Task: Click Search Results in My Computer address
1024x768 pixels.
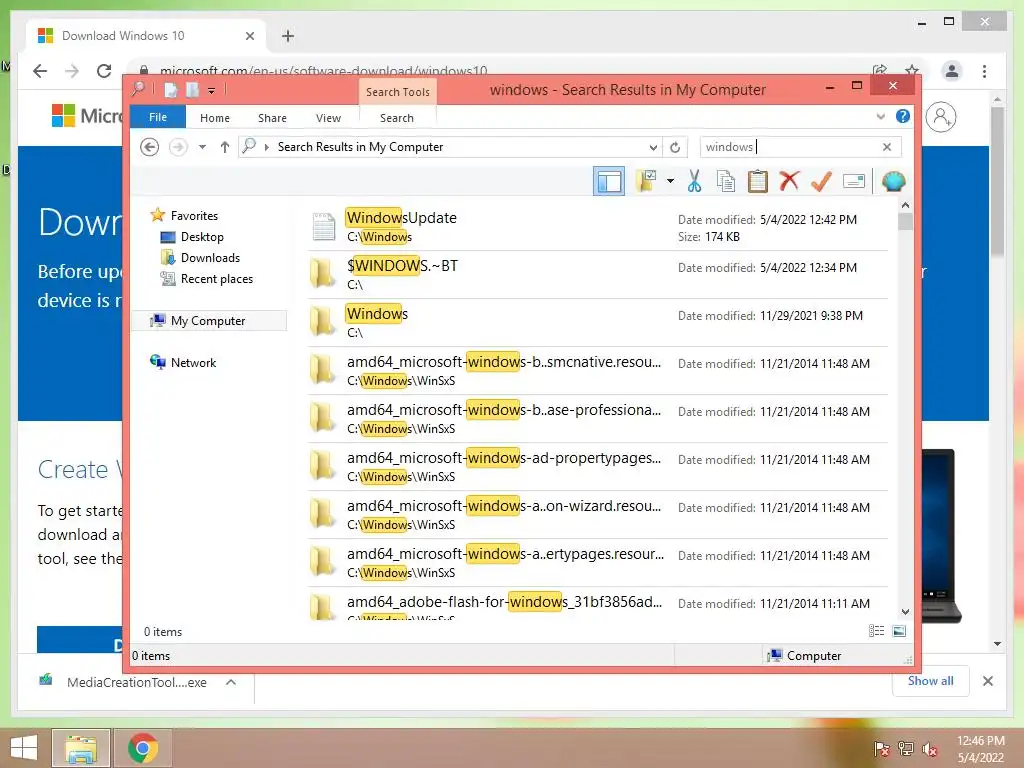Action: [x=360, y=147]
